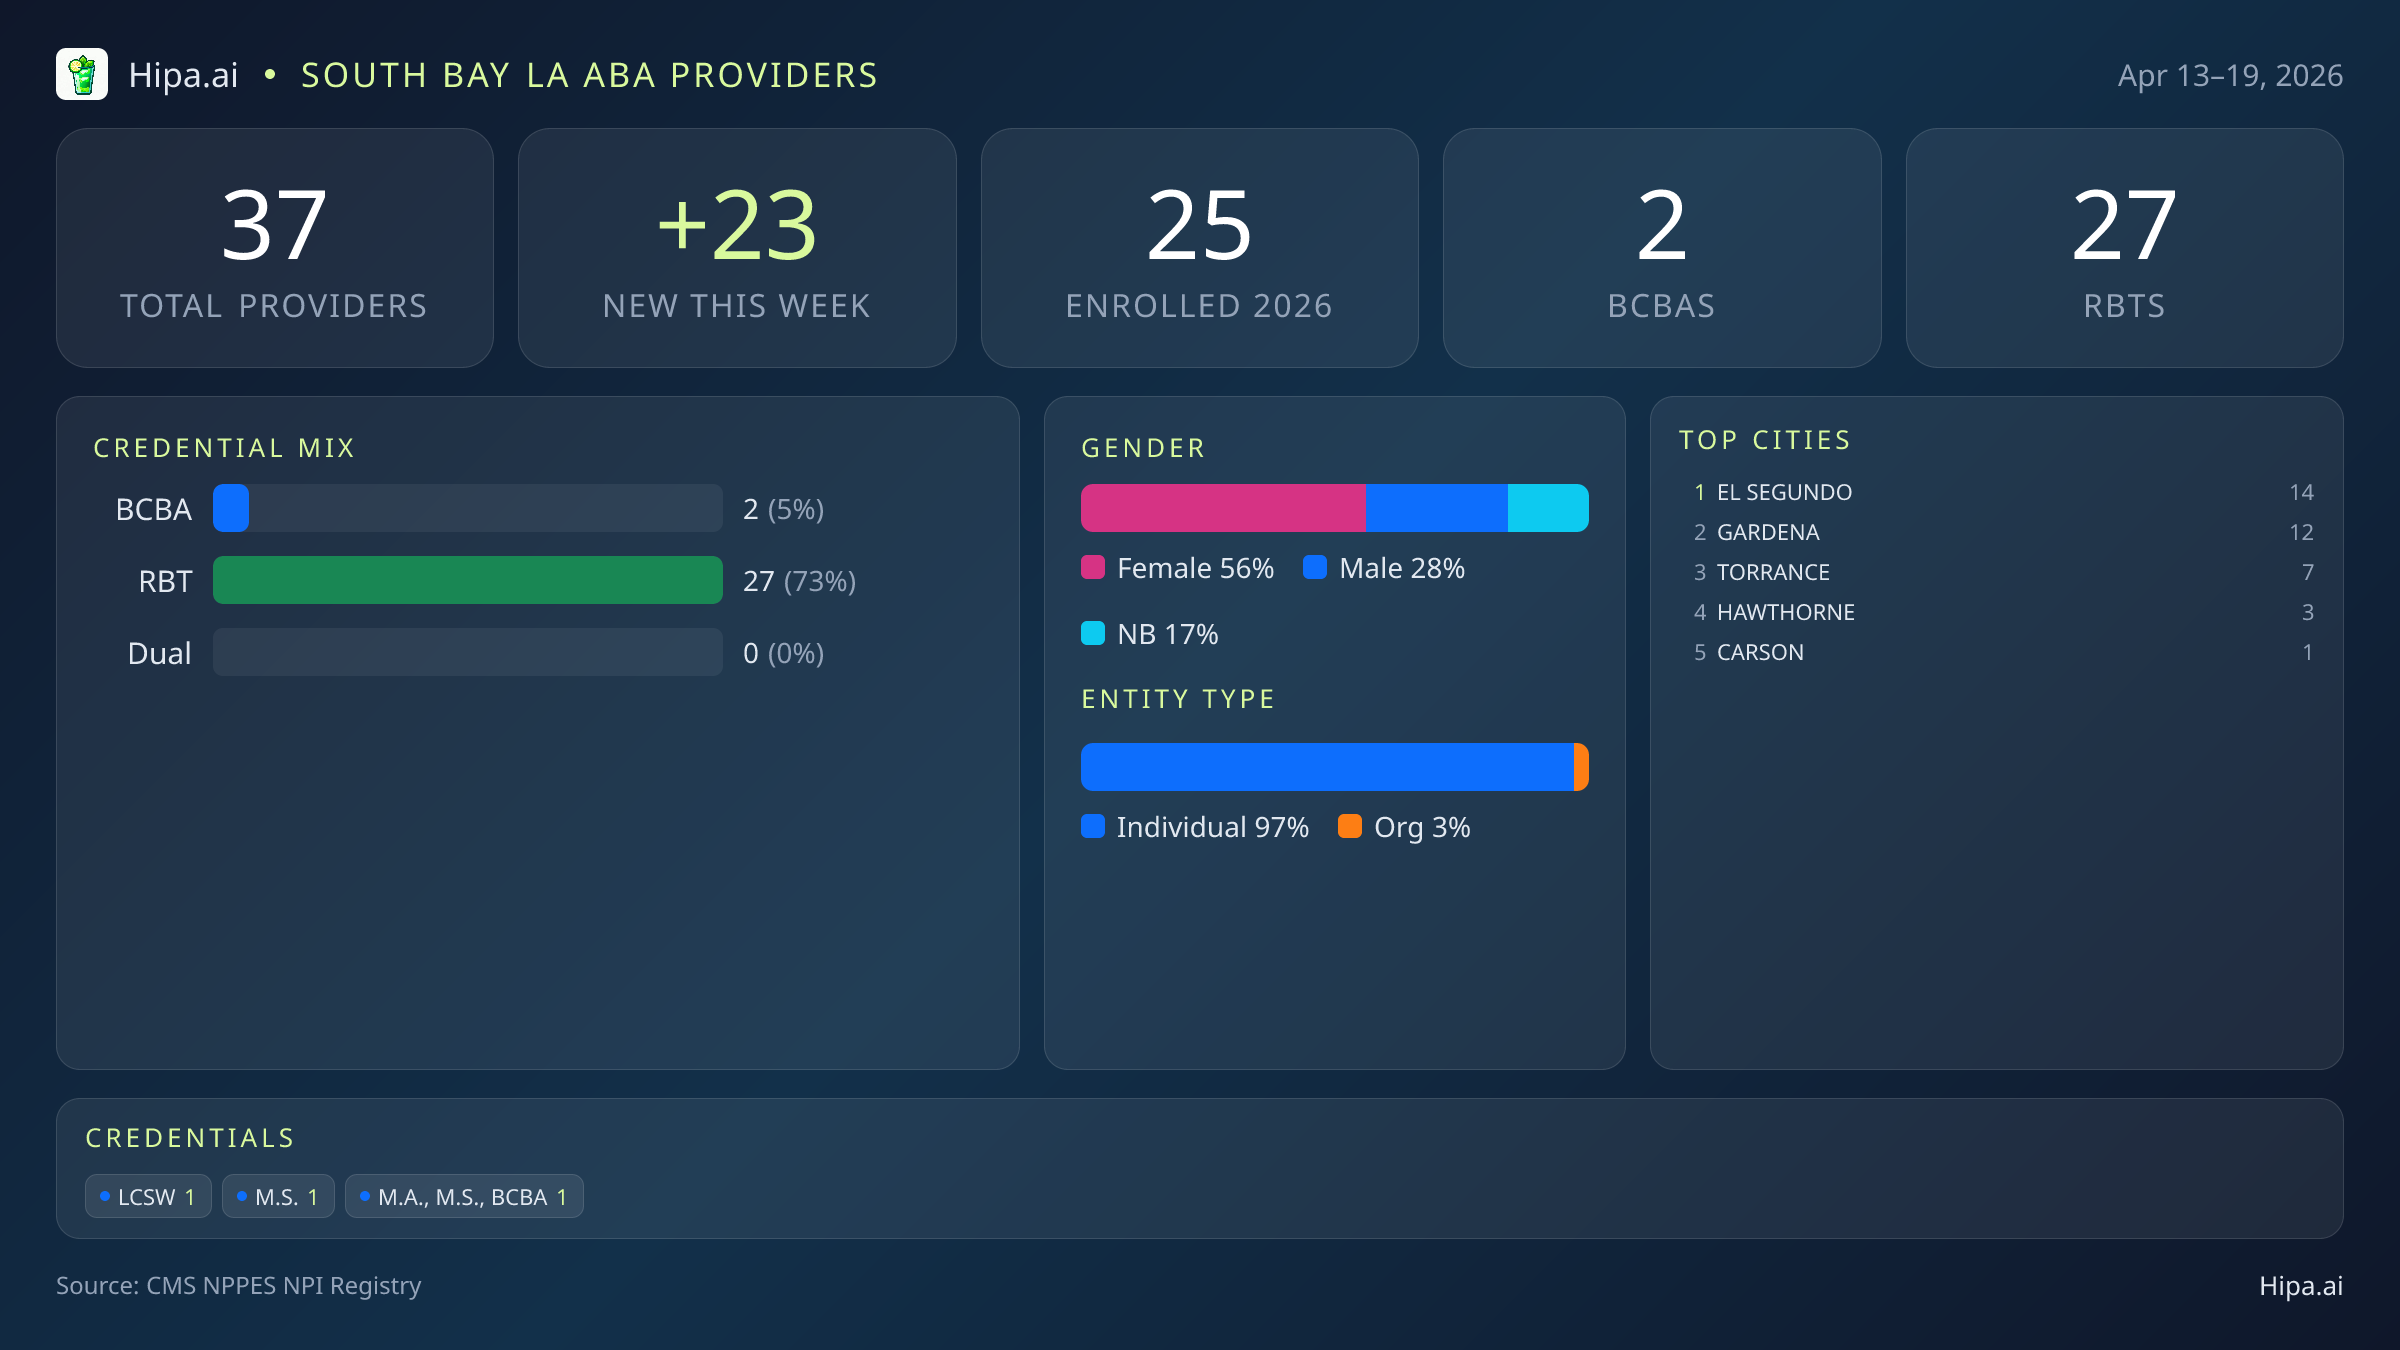Toggle the Female segment of the gender bar

(x=1220, y=507)
